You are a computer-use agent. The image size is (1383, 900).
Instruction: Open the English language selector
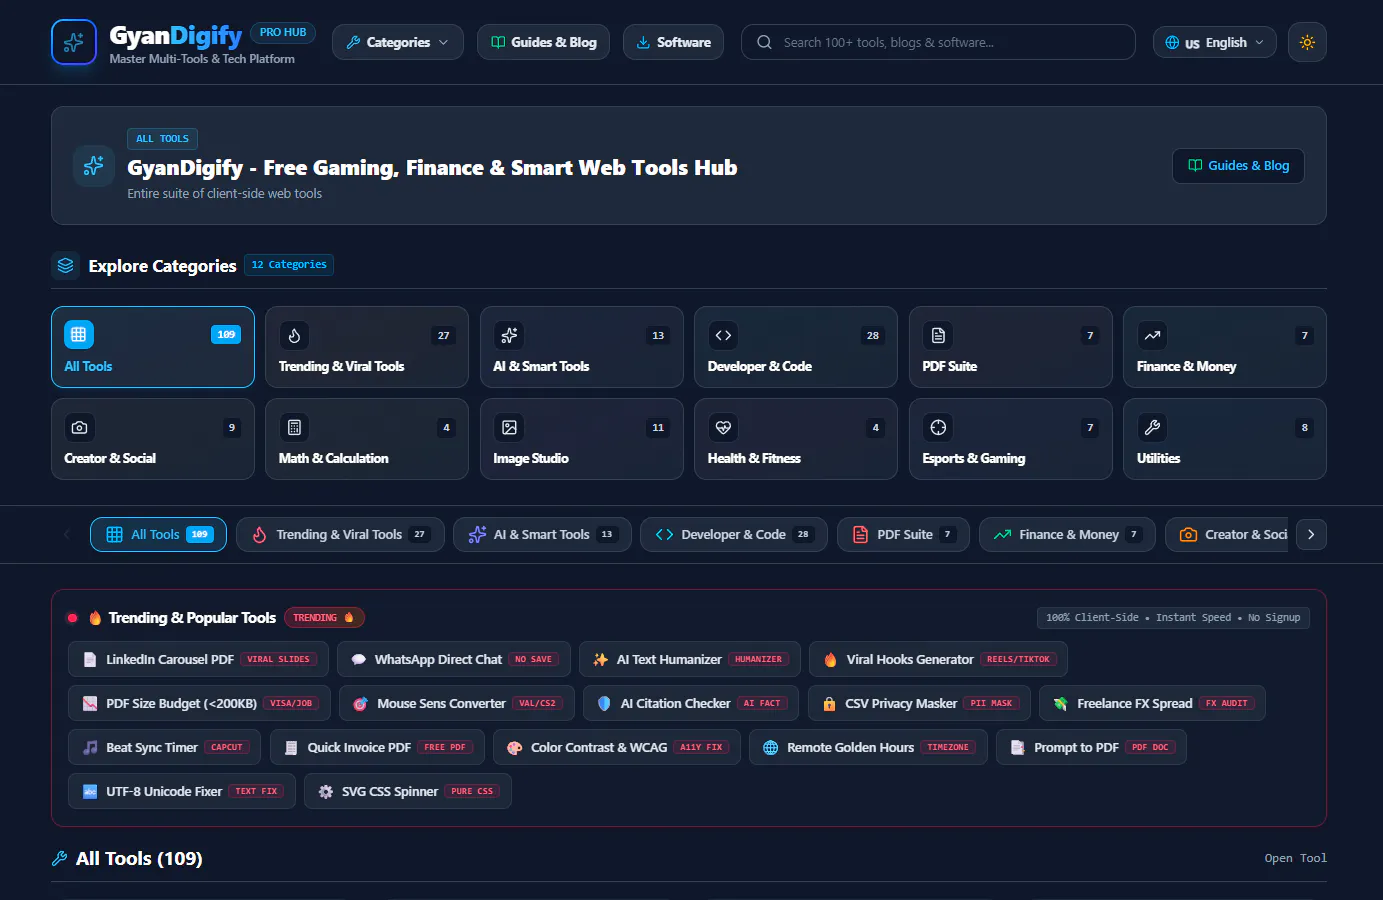pyautogui.click(x=1215, y=42)
